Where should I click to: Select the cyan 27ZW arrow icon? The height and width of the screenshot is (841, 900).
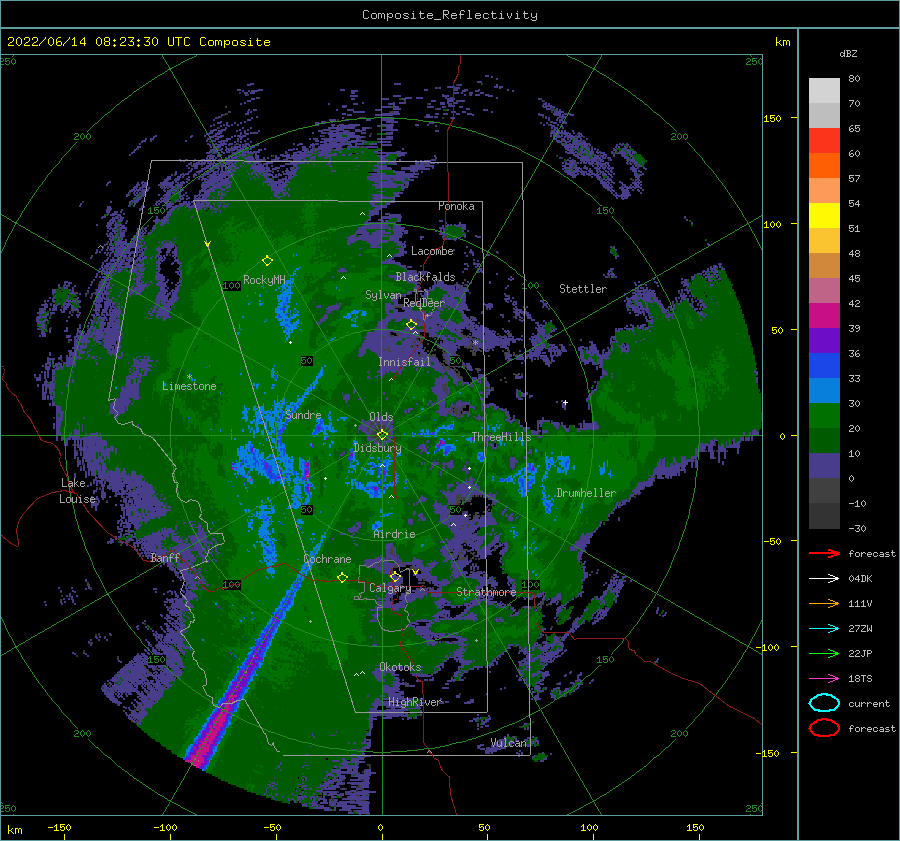click(824, 628)
